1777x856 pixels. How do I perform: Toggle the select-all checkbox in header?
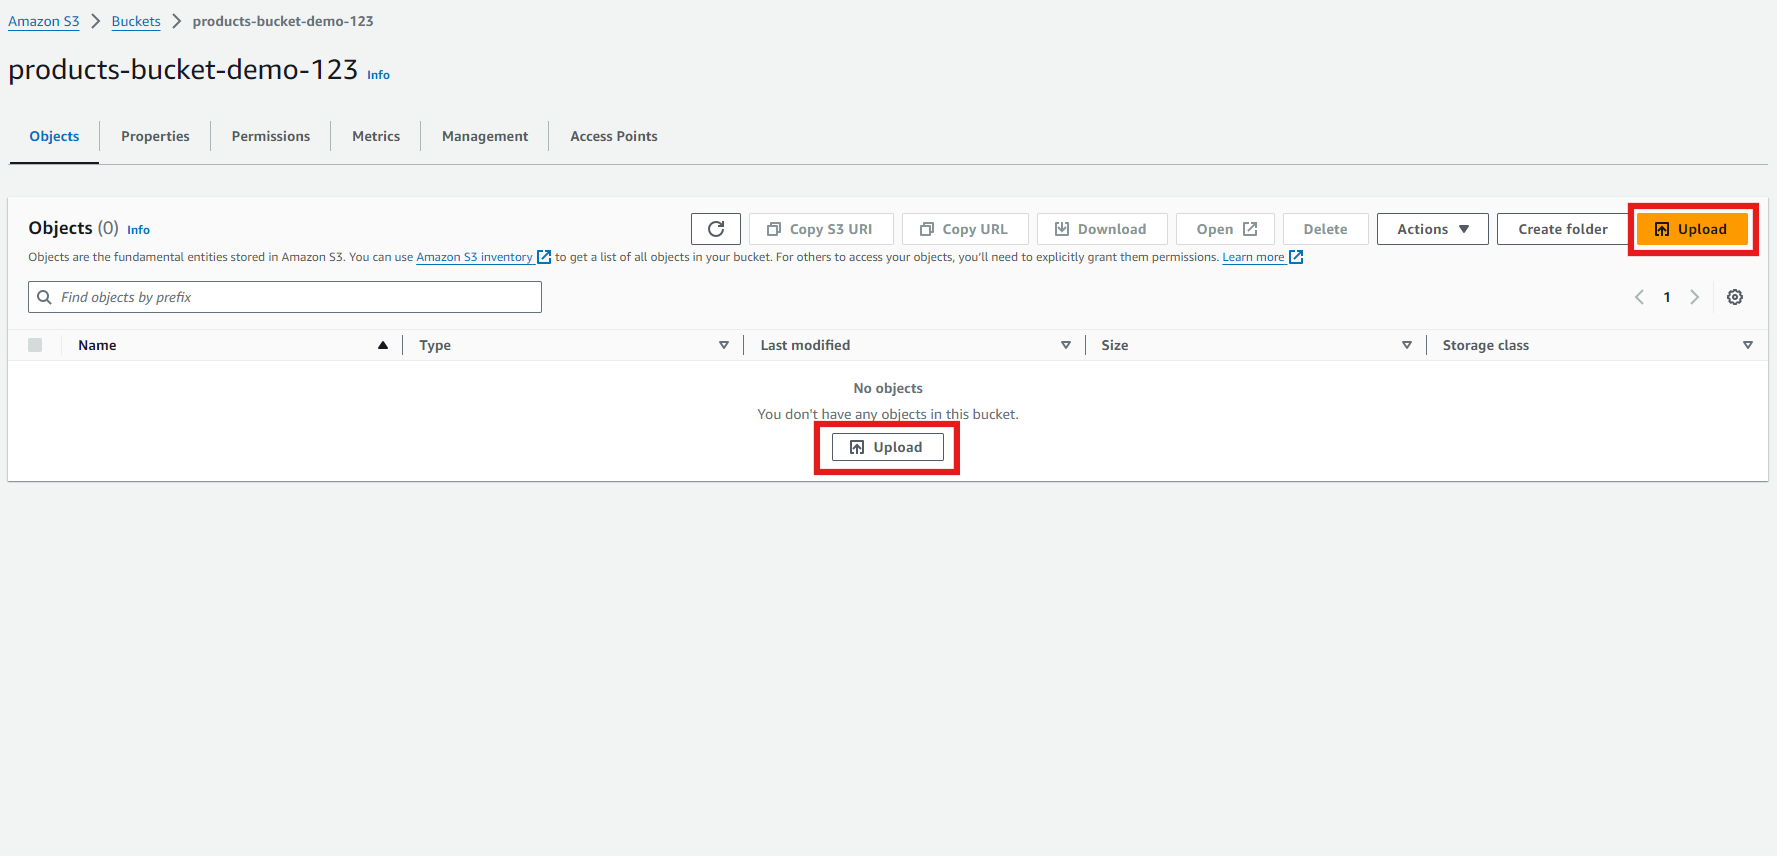tap(35, 345)
